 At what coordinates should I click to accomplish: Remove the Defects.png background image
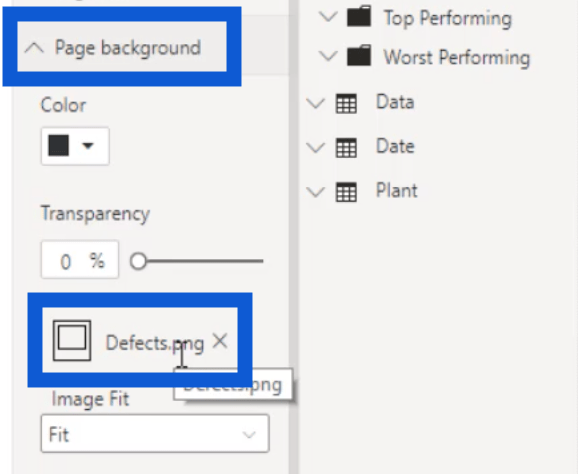220,341
